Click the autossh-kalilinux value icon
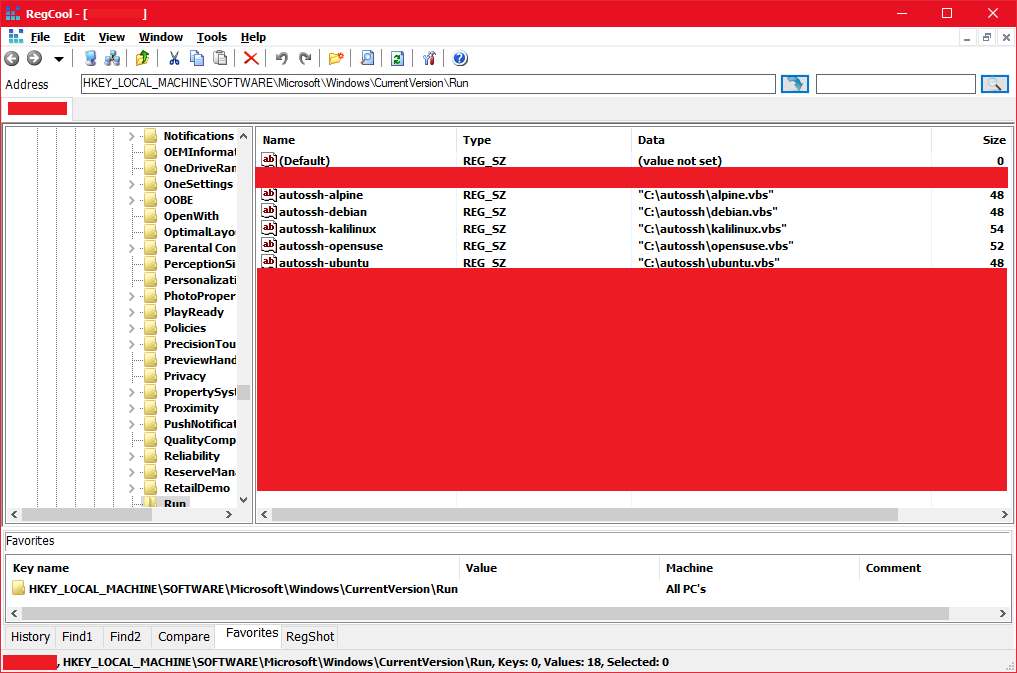The image size is (1017, 673). (x=269, y=228)
